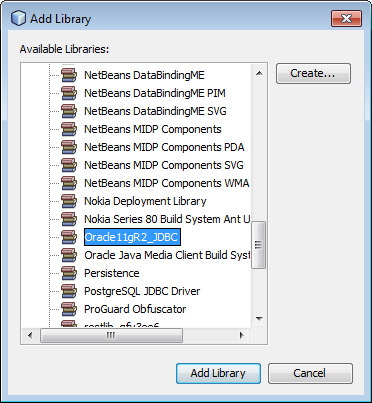The height and width of the screenshot is (403, 372).
Task: Select Nokia Deployment Library
Action: pyautogui.click(x=145, y=201)
